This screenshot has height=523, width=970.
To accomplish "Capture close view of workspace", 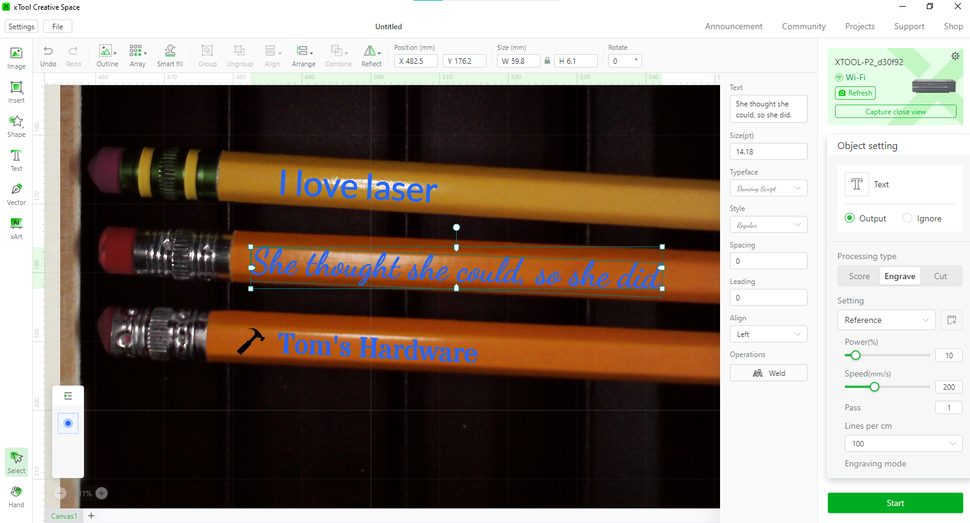I will pyautogui.click(x=895, y=111).
